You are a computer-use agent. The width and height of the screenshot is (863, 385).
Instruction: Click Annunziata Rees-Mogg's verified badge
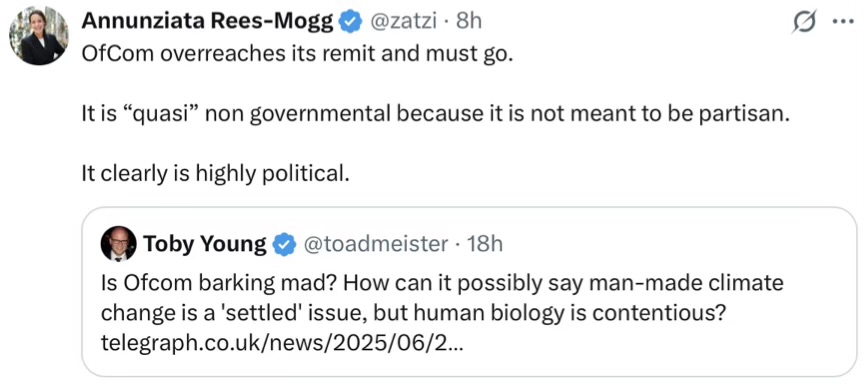pyautogui.click(x=352, y=22)
